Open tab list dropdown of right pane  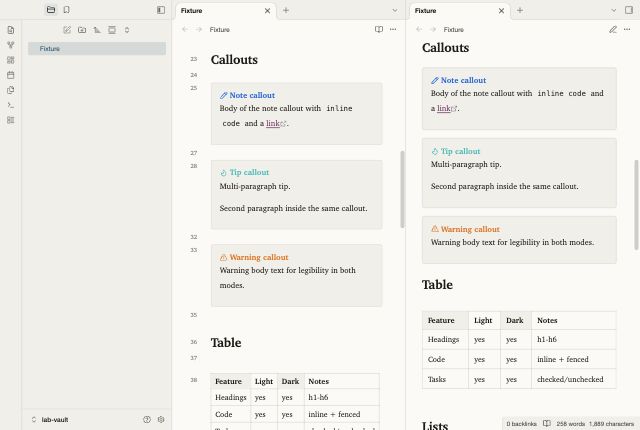point(613,10)
